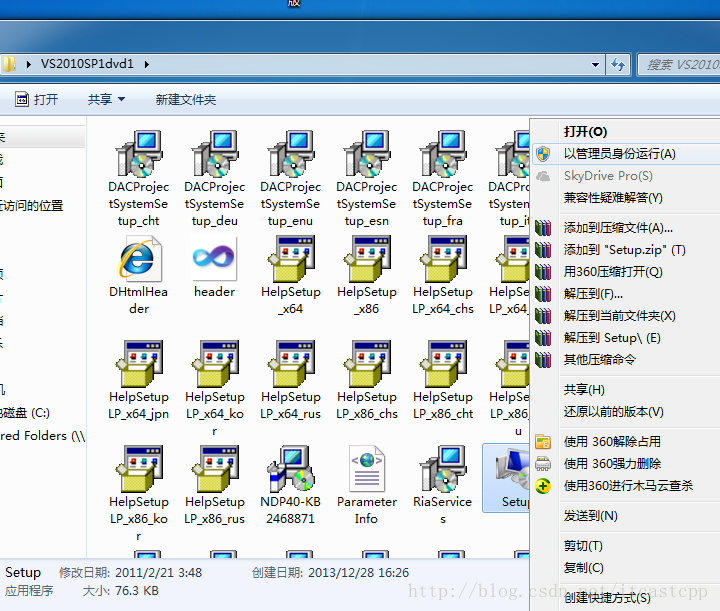Choose 以管理员身份运行(A) in context menu
This screenshot has height=611, width=720.
pos(619,154)
